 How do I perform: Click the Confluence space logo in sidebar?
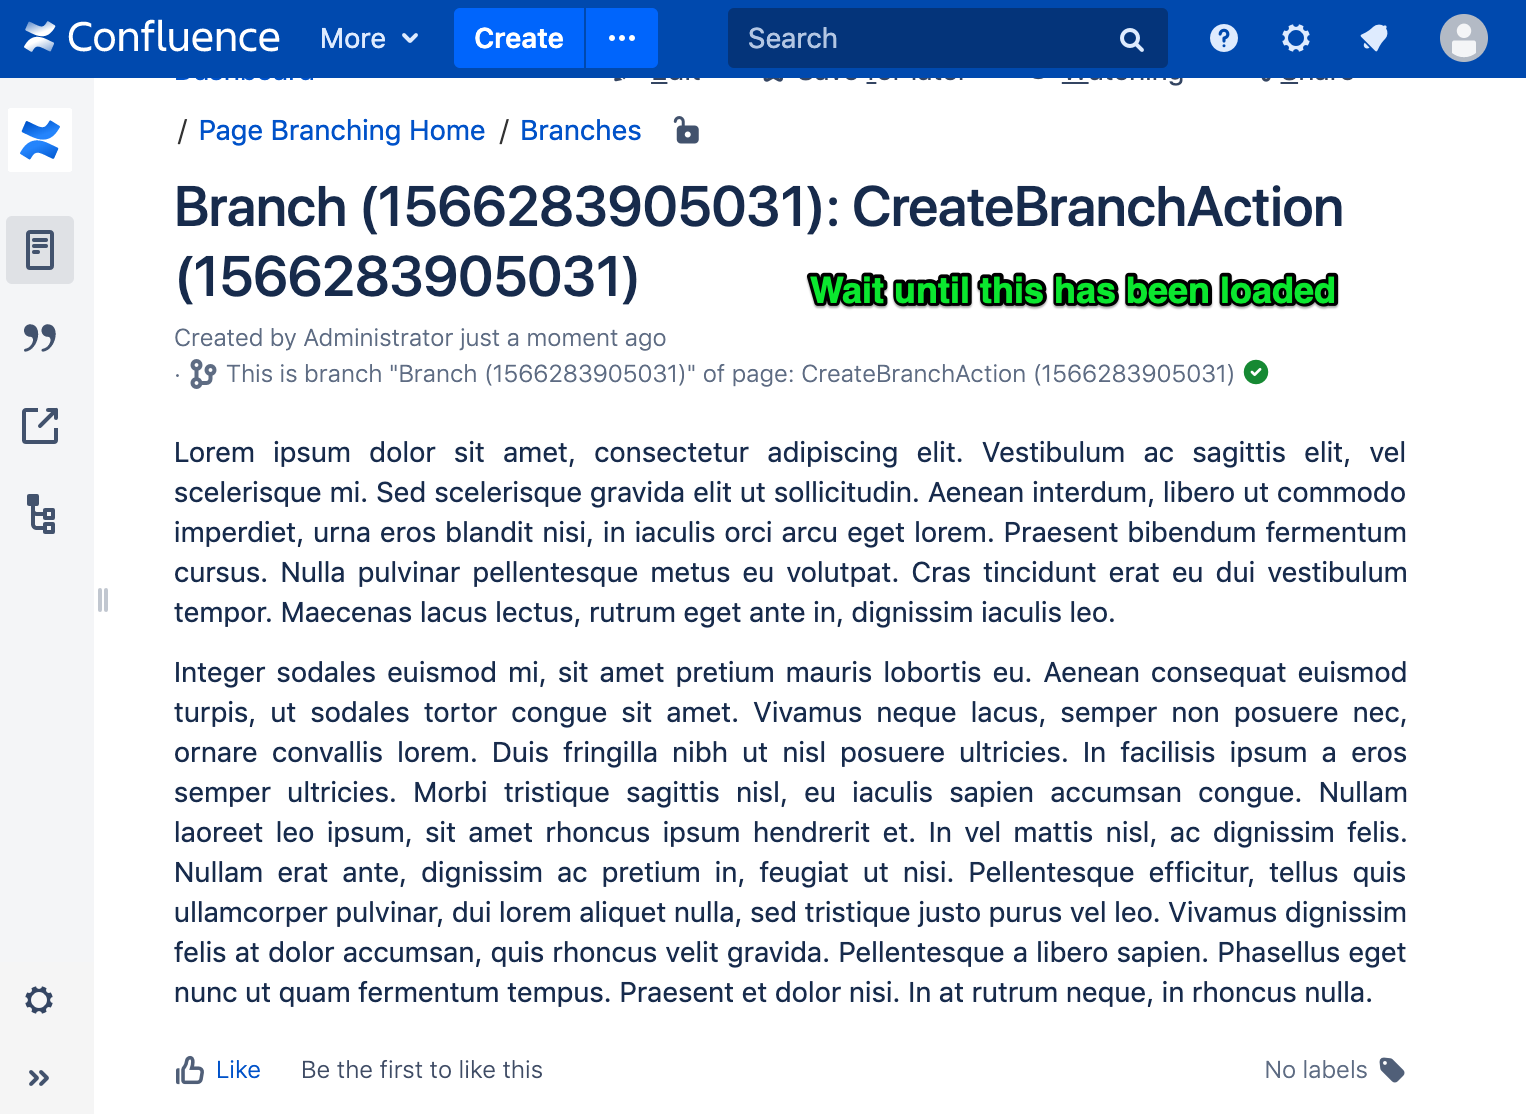click(40, 140)
